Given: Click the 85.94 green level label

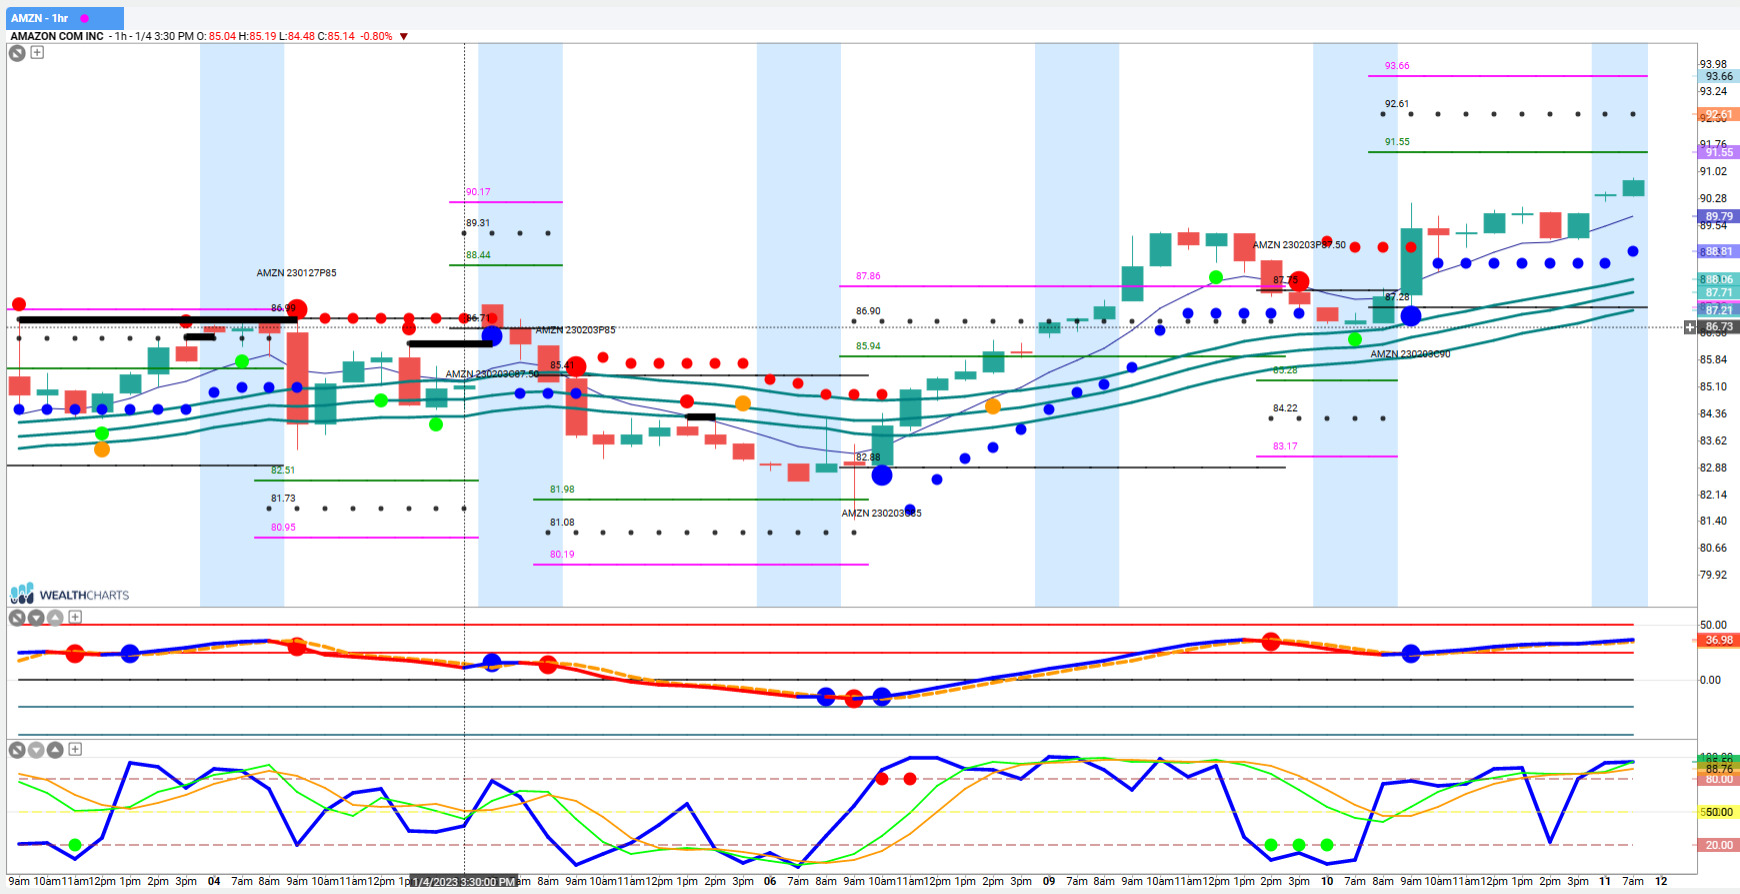Looking at the screenshot, I should [x=868, y=346].
